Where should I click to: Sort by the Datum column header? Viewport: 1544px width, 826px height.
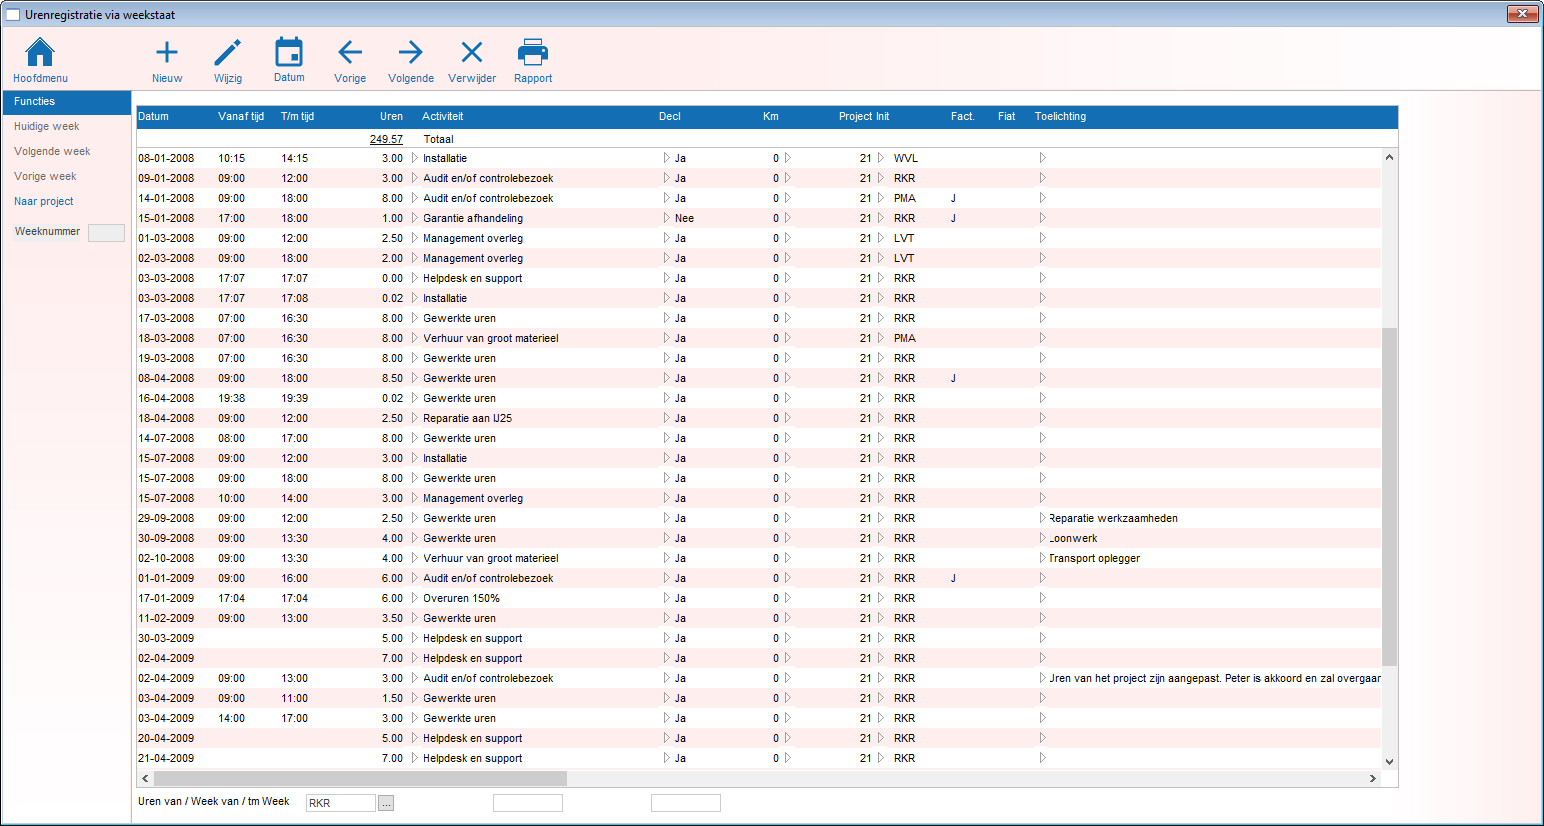(153, 117)
